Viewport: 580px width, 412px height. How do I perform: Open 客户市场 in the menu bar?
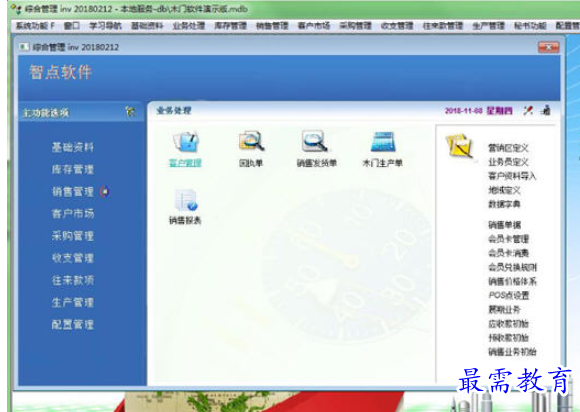coord(314,26)
